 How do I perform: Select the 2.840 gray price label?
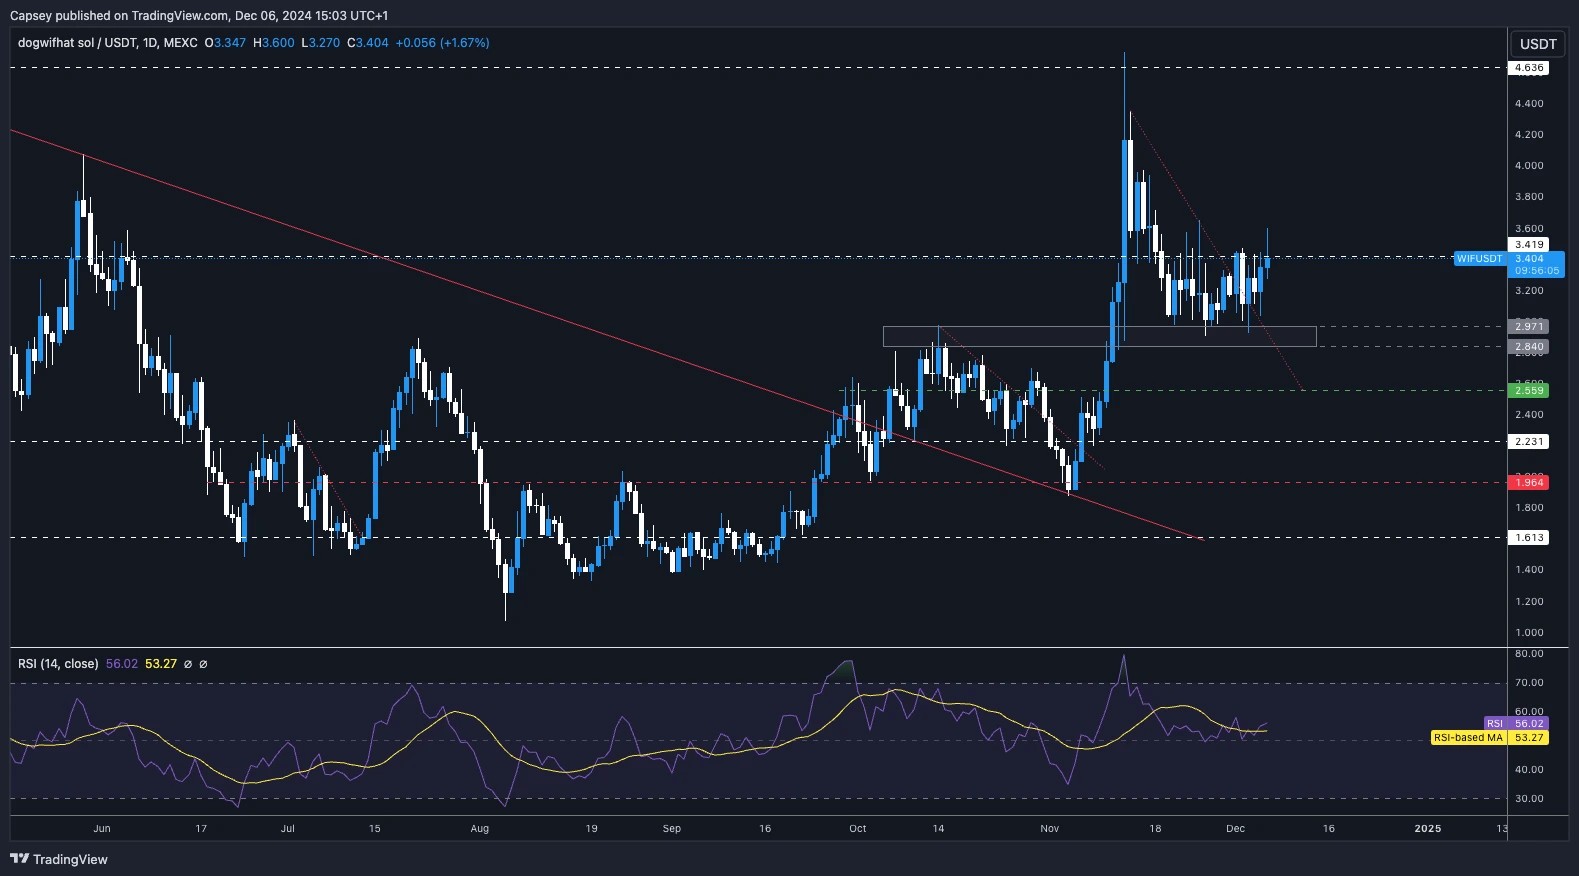click(1529, 347)
